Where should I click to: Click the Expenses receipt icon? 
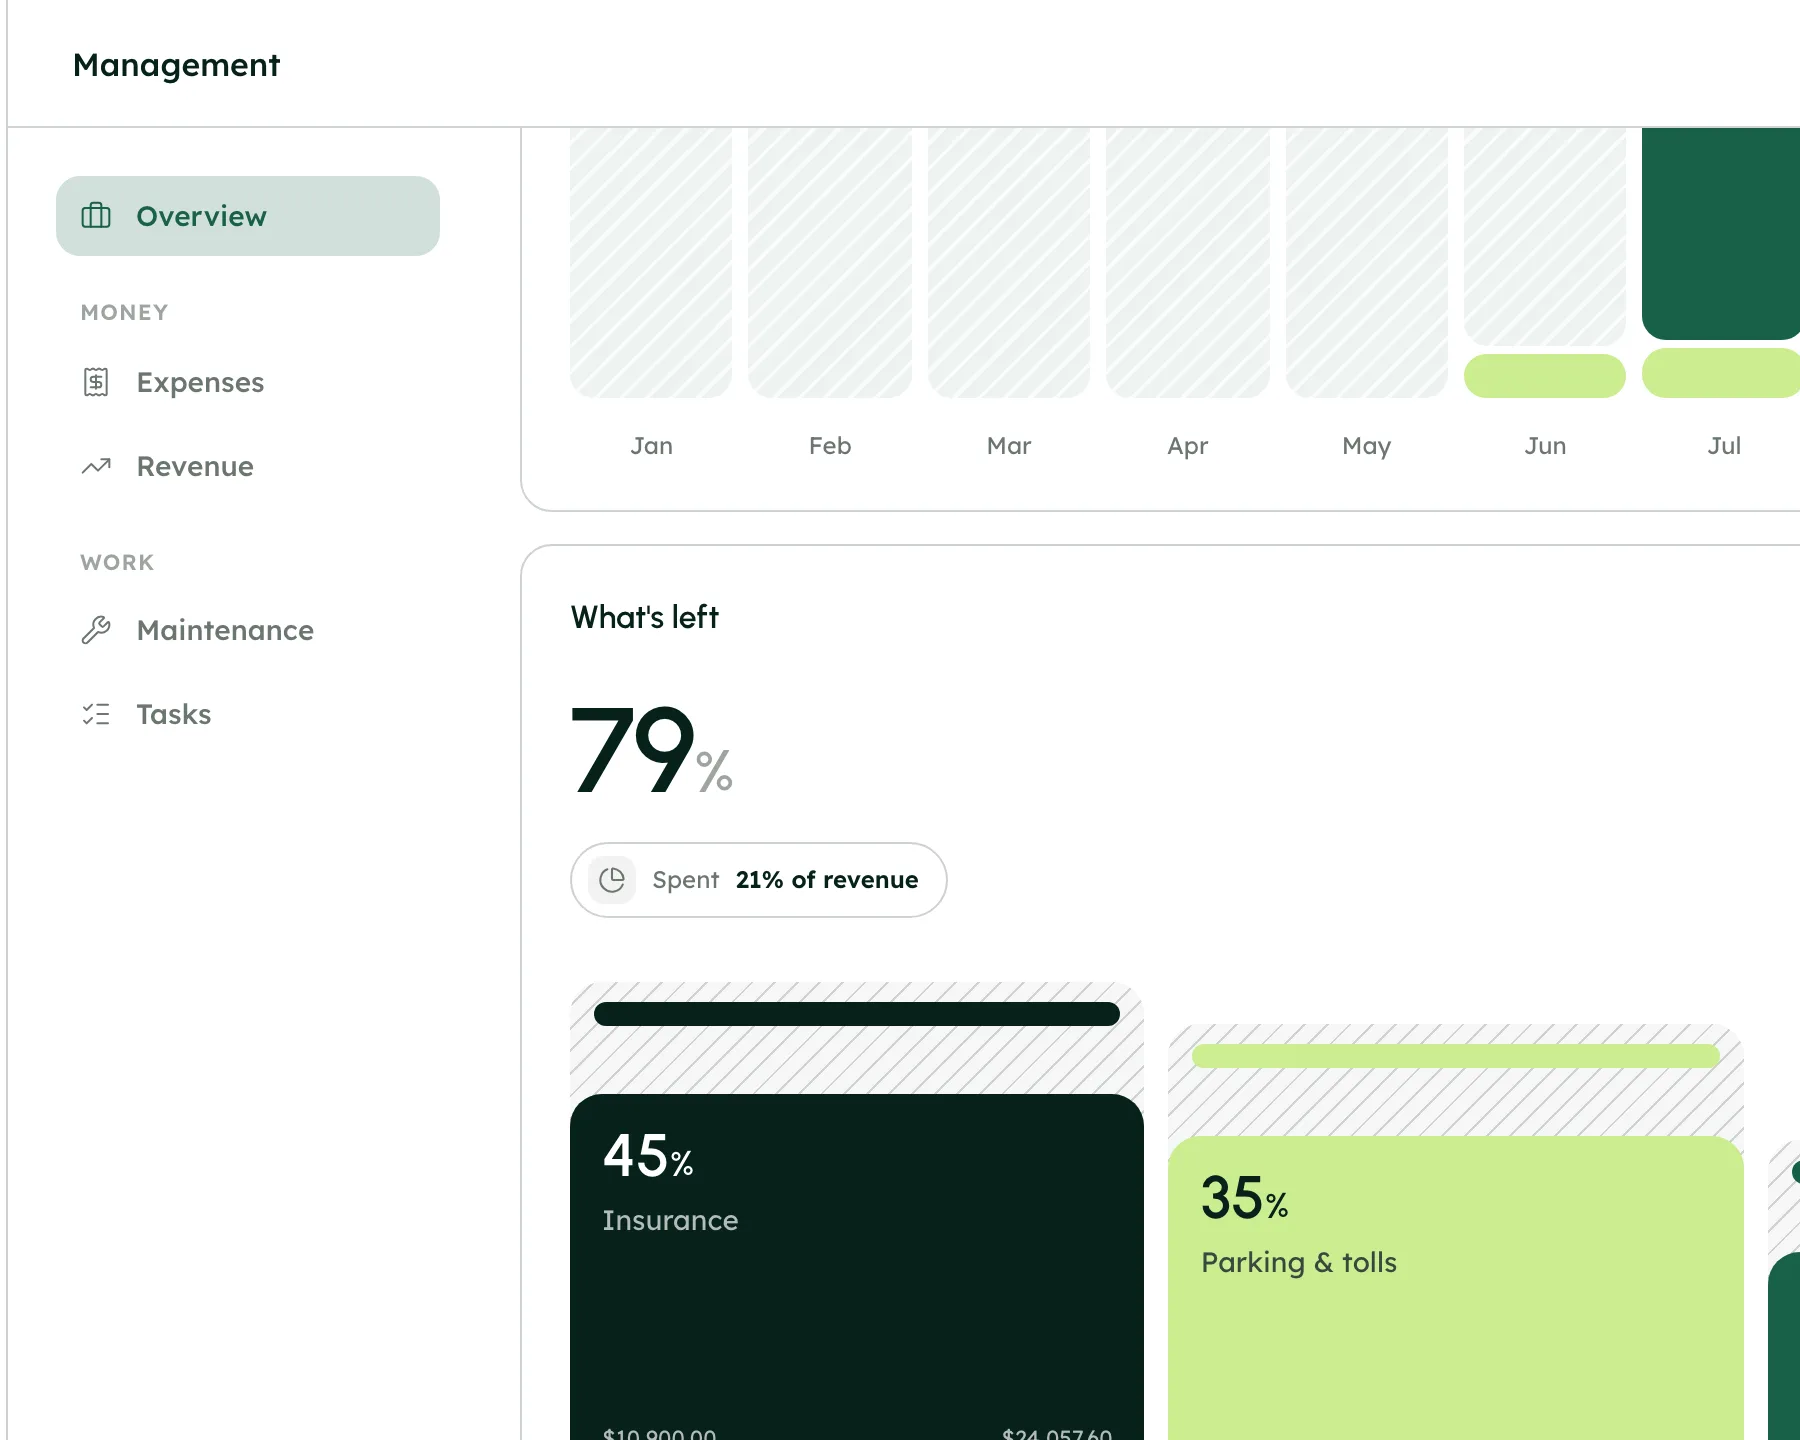click(x=96, y=382)
